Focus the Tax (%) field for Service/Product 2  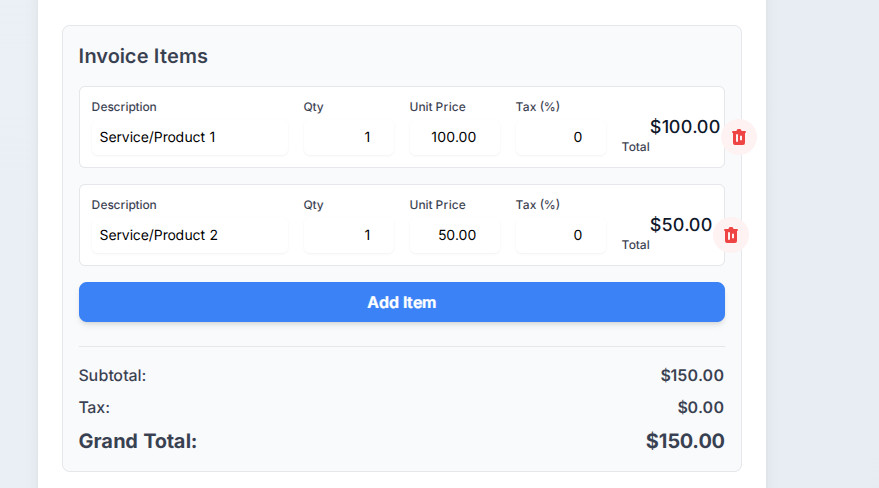[x=561, y=235]
